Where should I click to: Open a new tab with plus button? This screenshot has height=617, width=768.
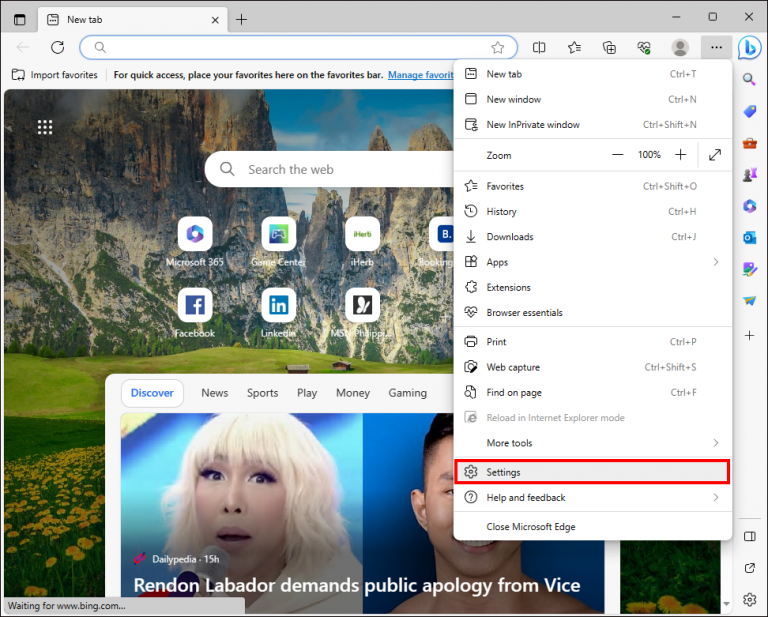tap(241, 20)
